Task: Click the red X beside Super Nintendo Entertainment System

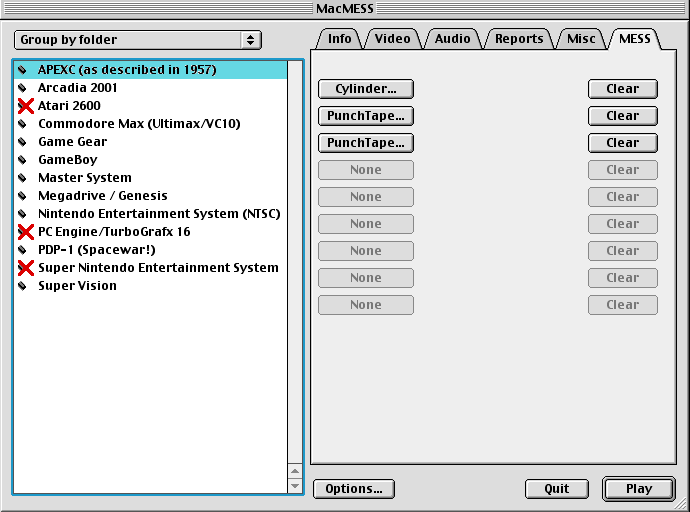Action: click(26, 268)
